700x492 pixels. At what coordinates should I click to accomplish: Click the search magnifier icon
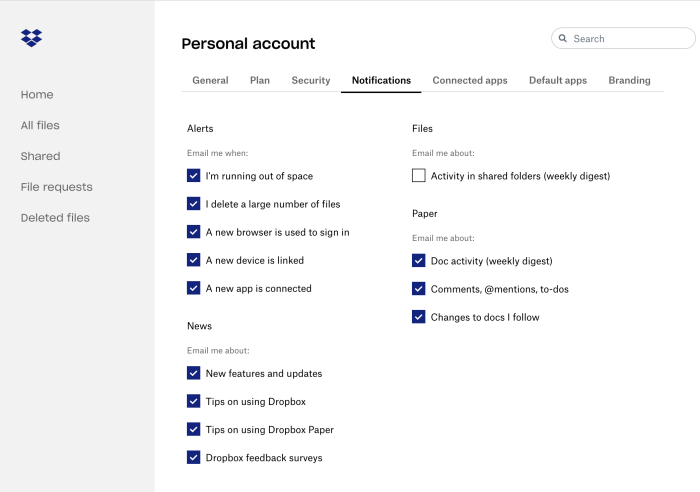click(563, 38)
